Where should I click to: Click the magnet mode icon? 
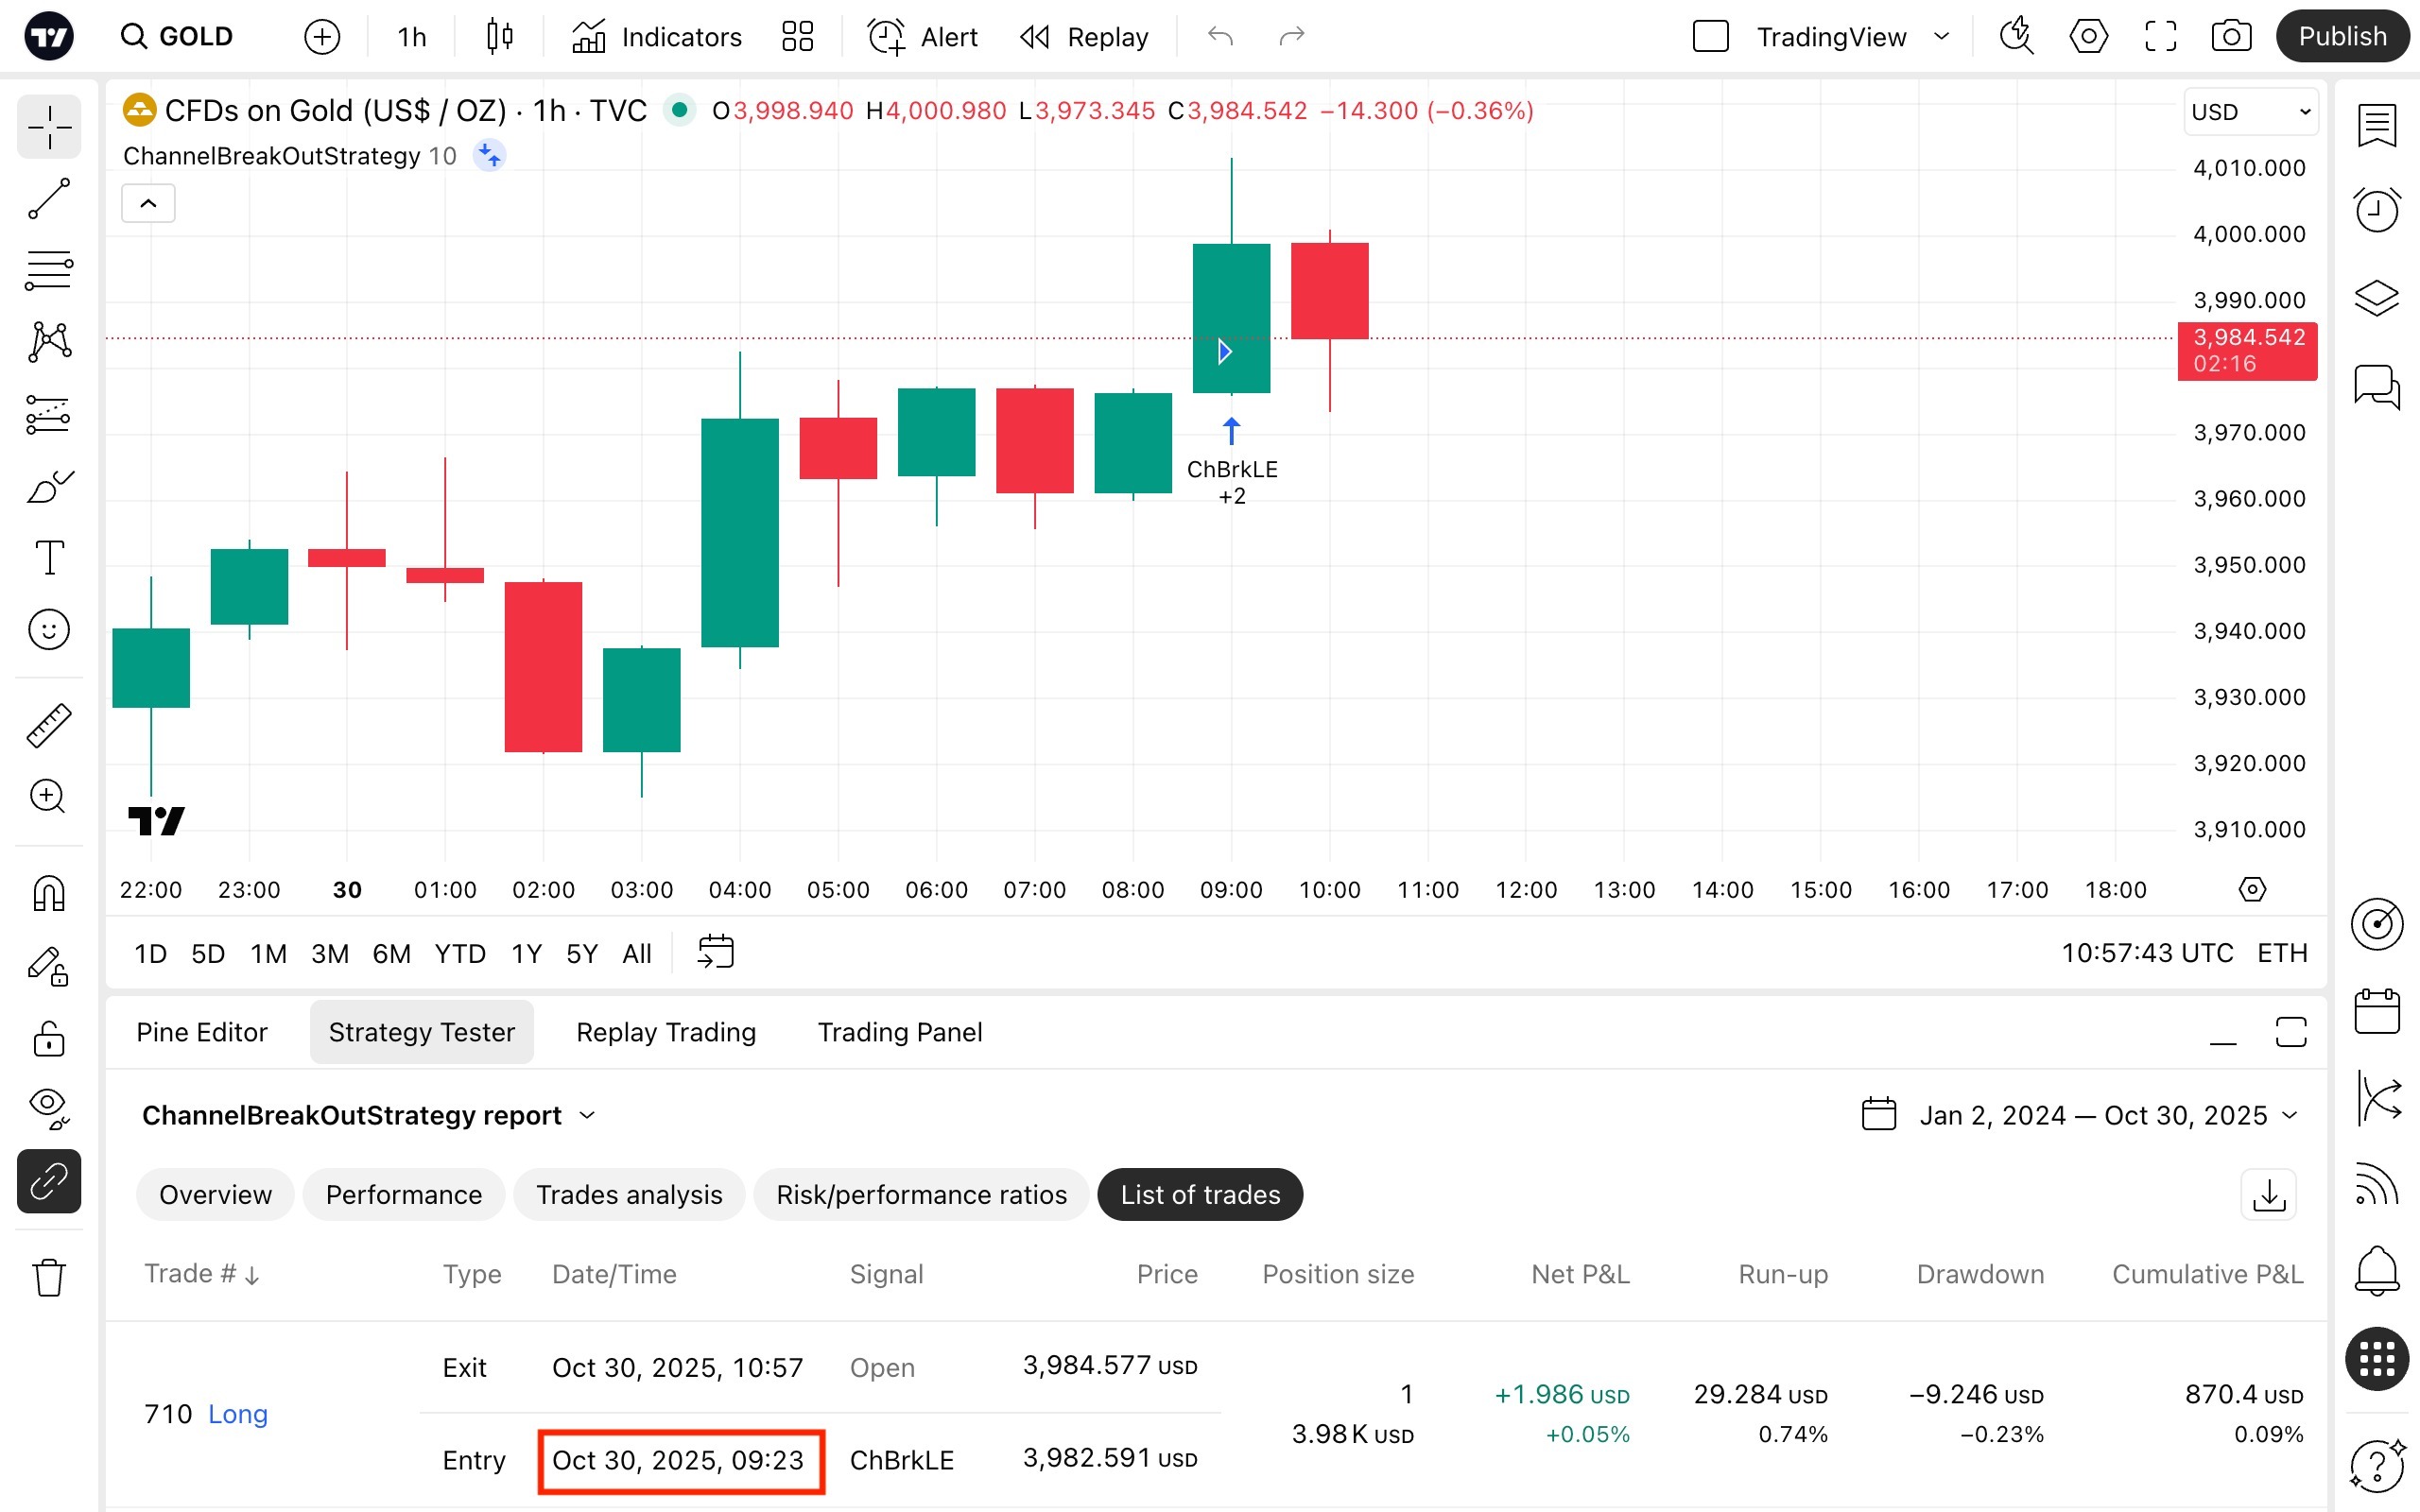pyautogui.click(x=49, y=893)
